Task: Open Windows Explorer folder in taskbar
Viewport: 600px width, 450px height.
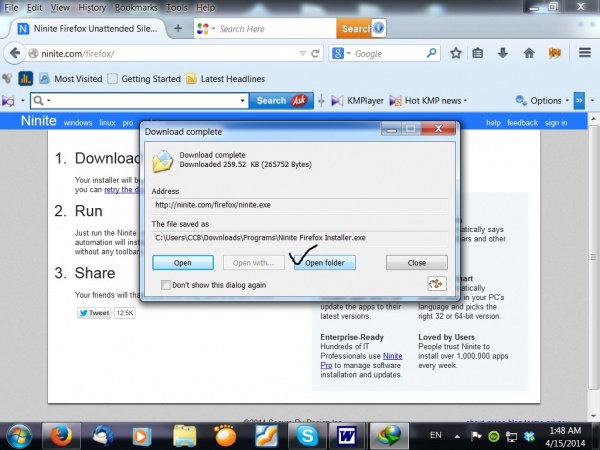Action: (x=184, y=436)
